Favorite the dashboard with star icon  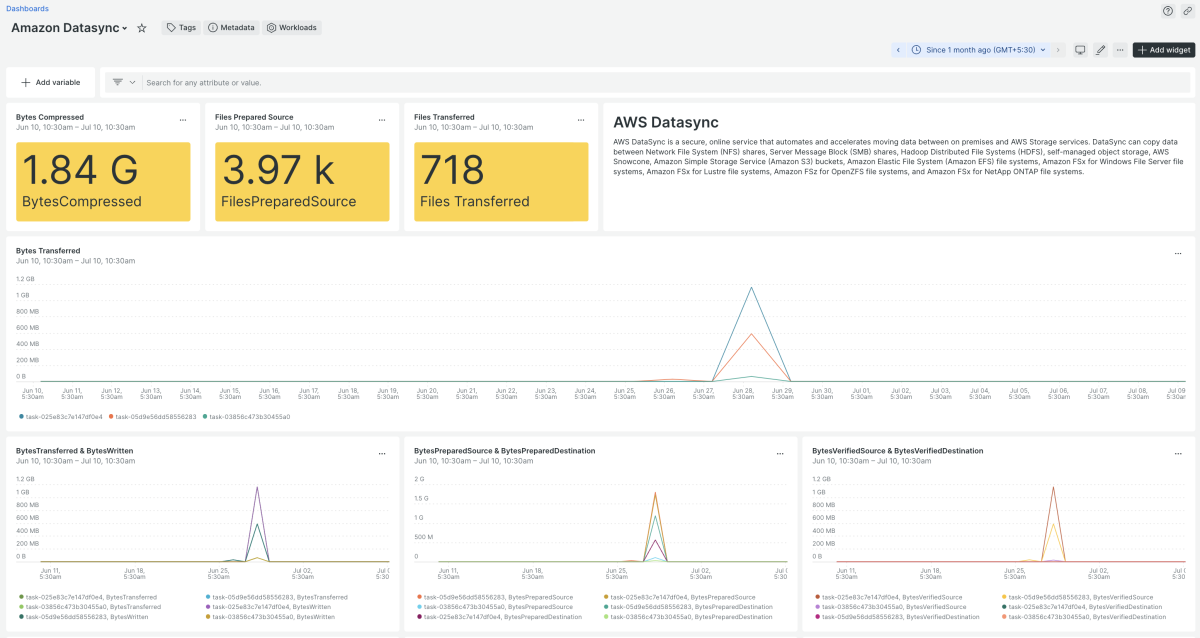tap(142, 28)
